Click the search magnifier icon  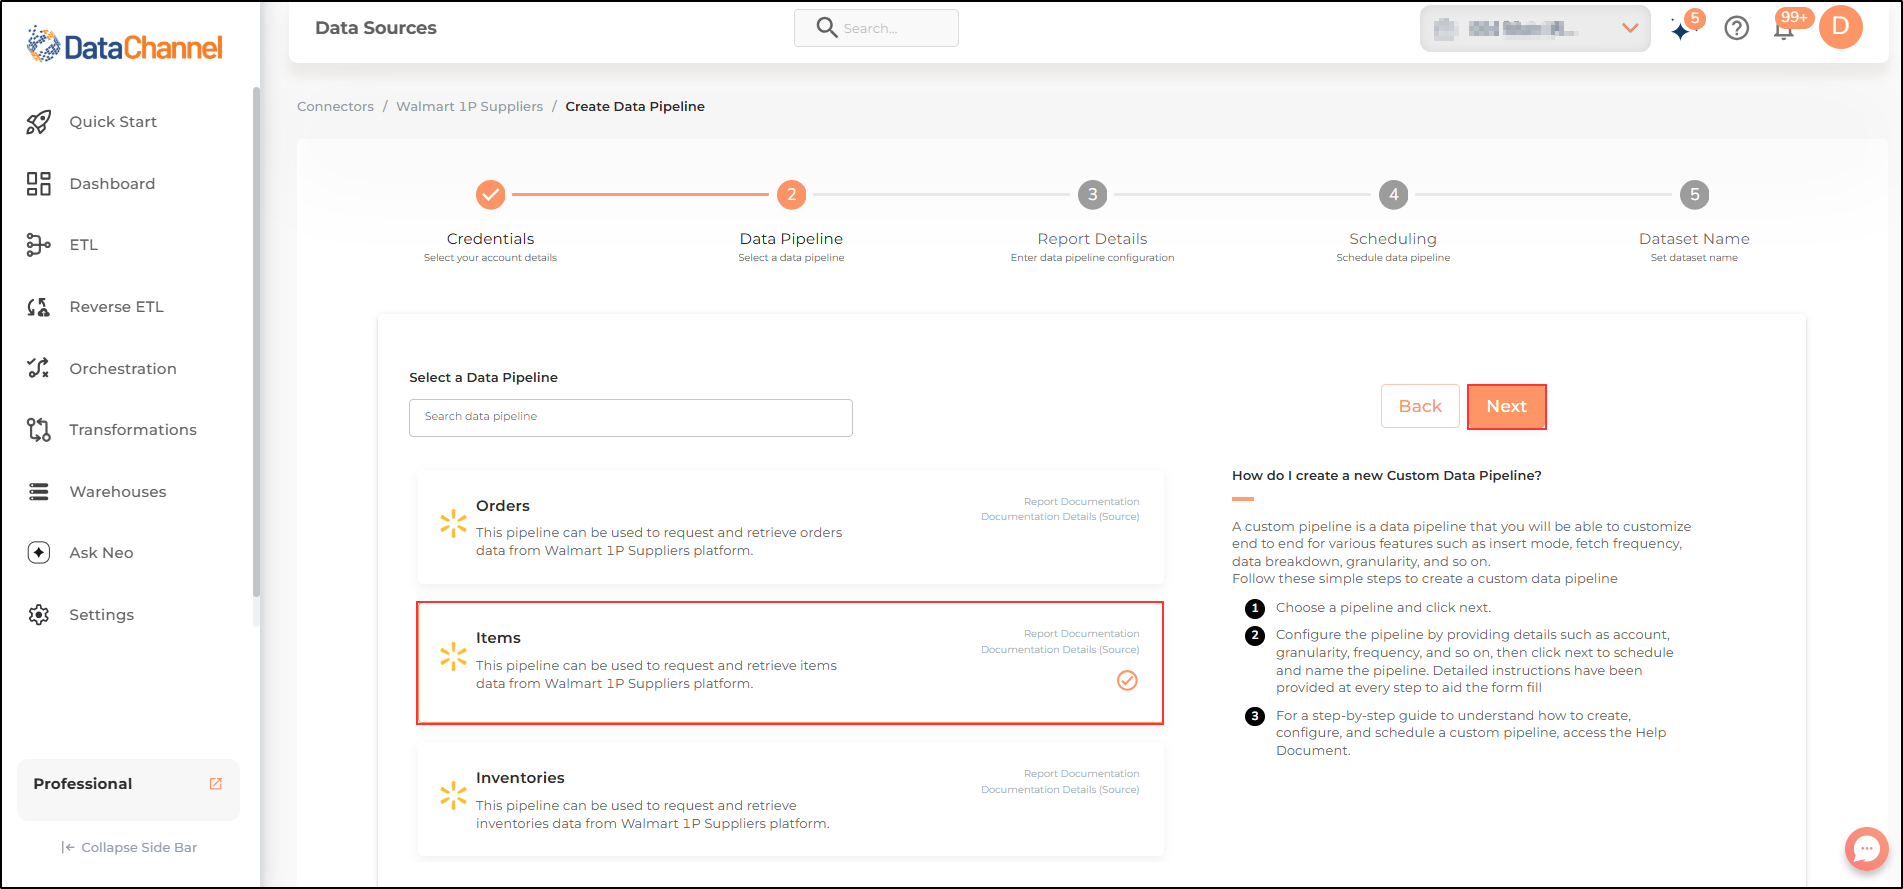click(826, 28)
